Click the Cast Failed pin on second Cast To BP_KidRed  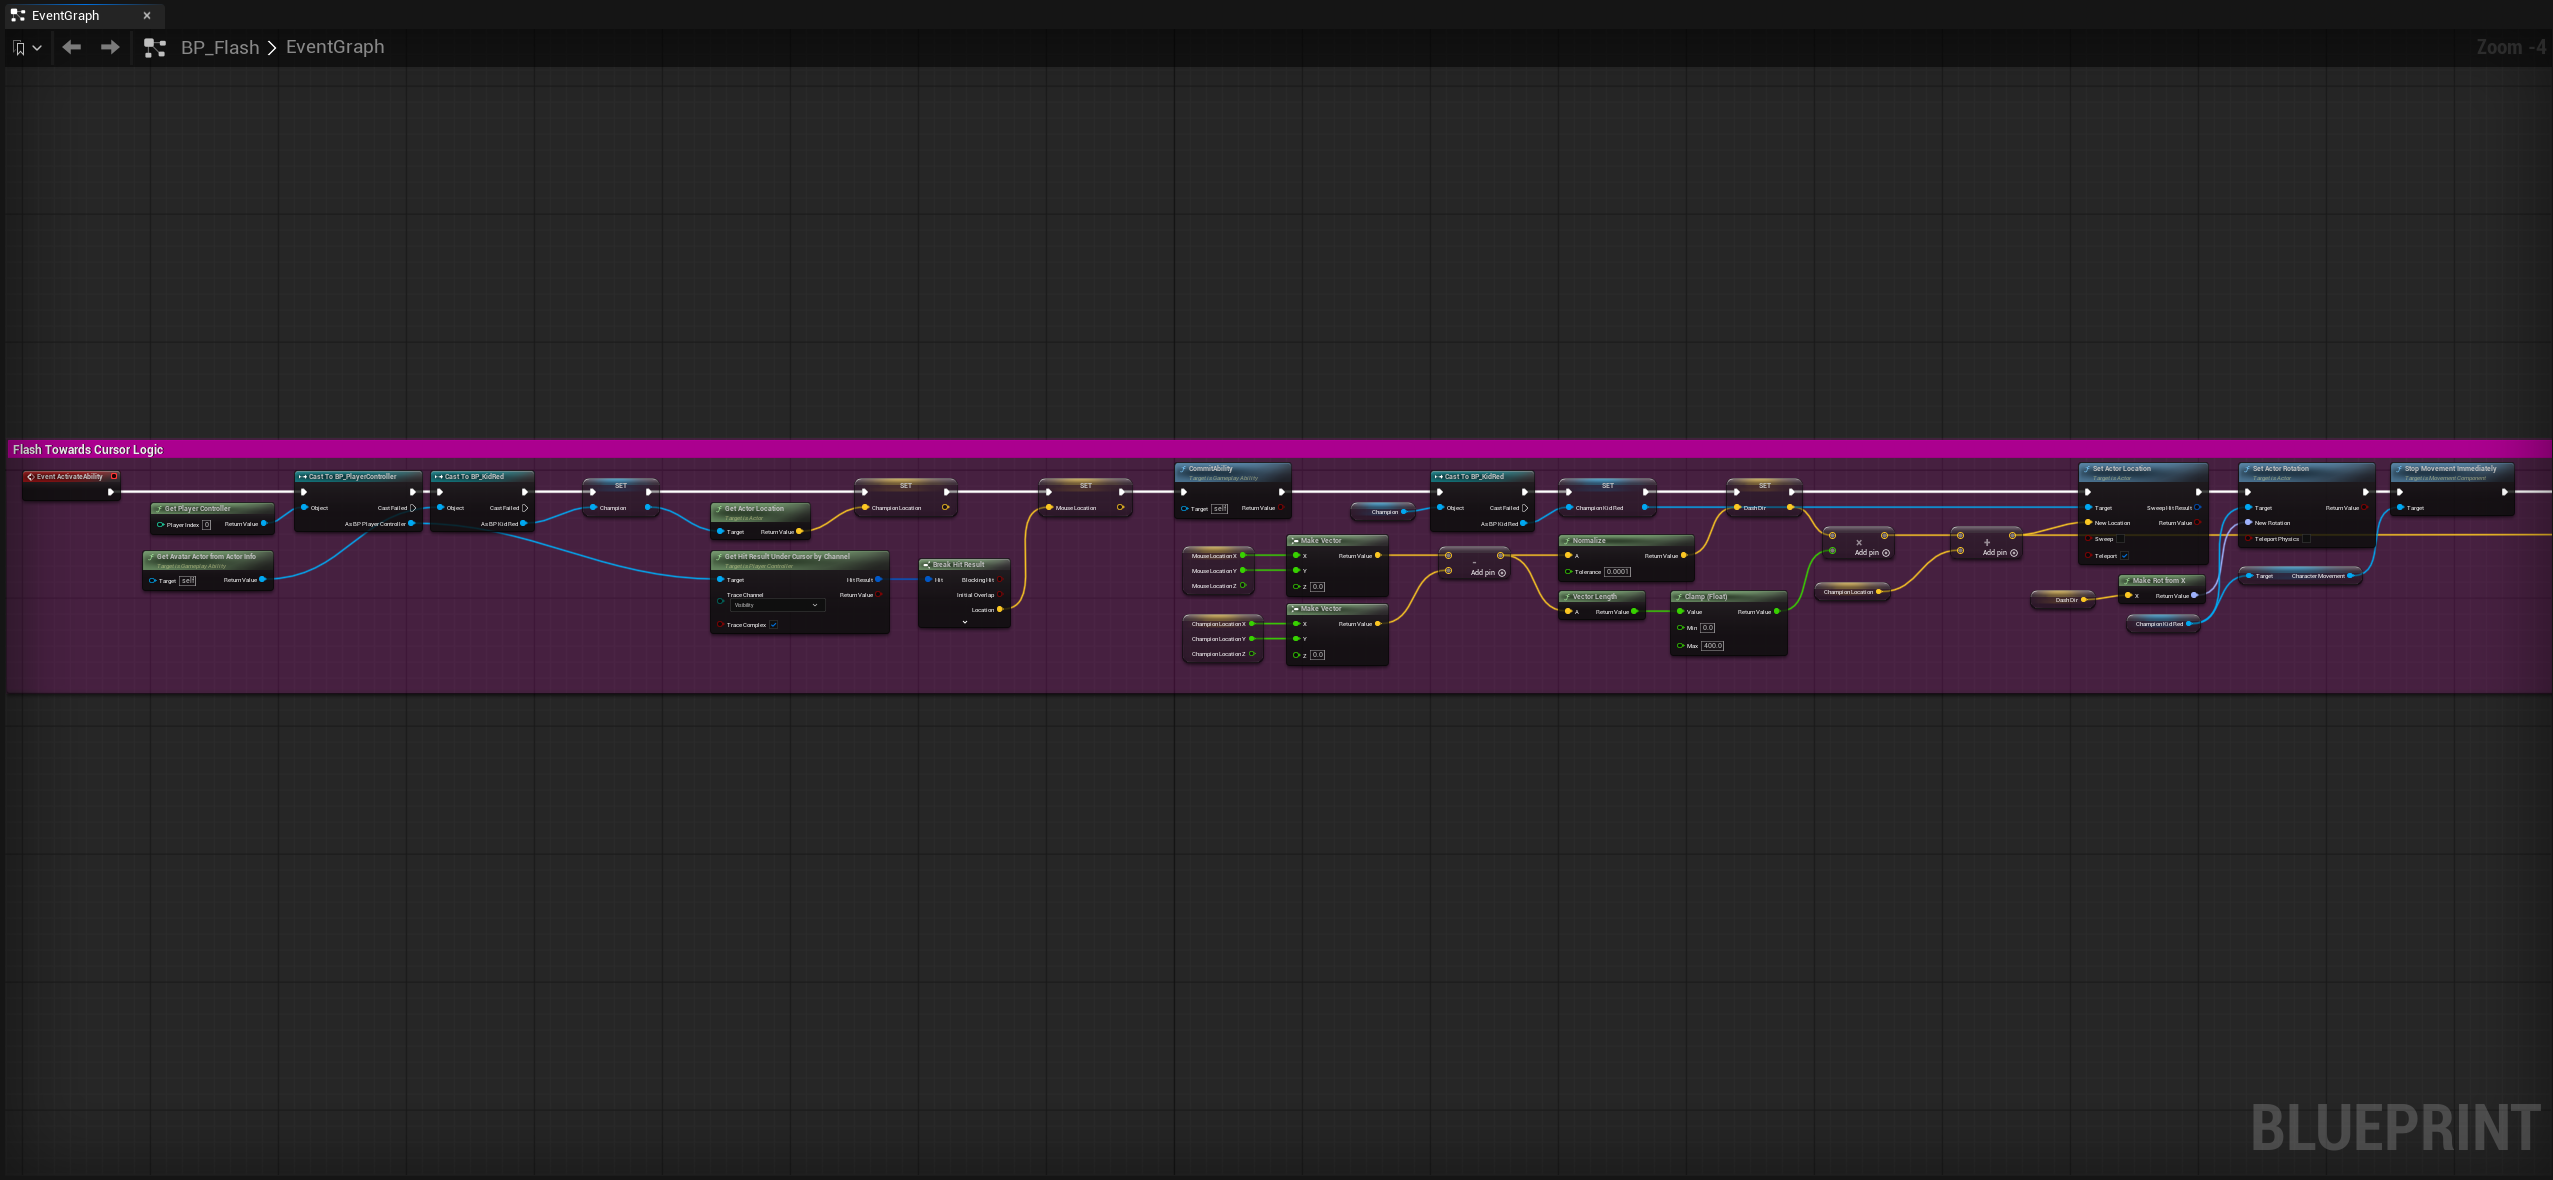coord(1525,508)
